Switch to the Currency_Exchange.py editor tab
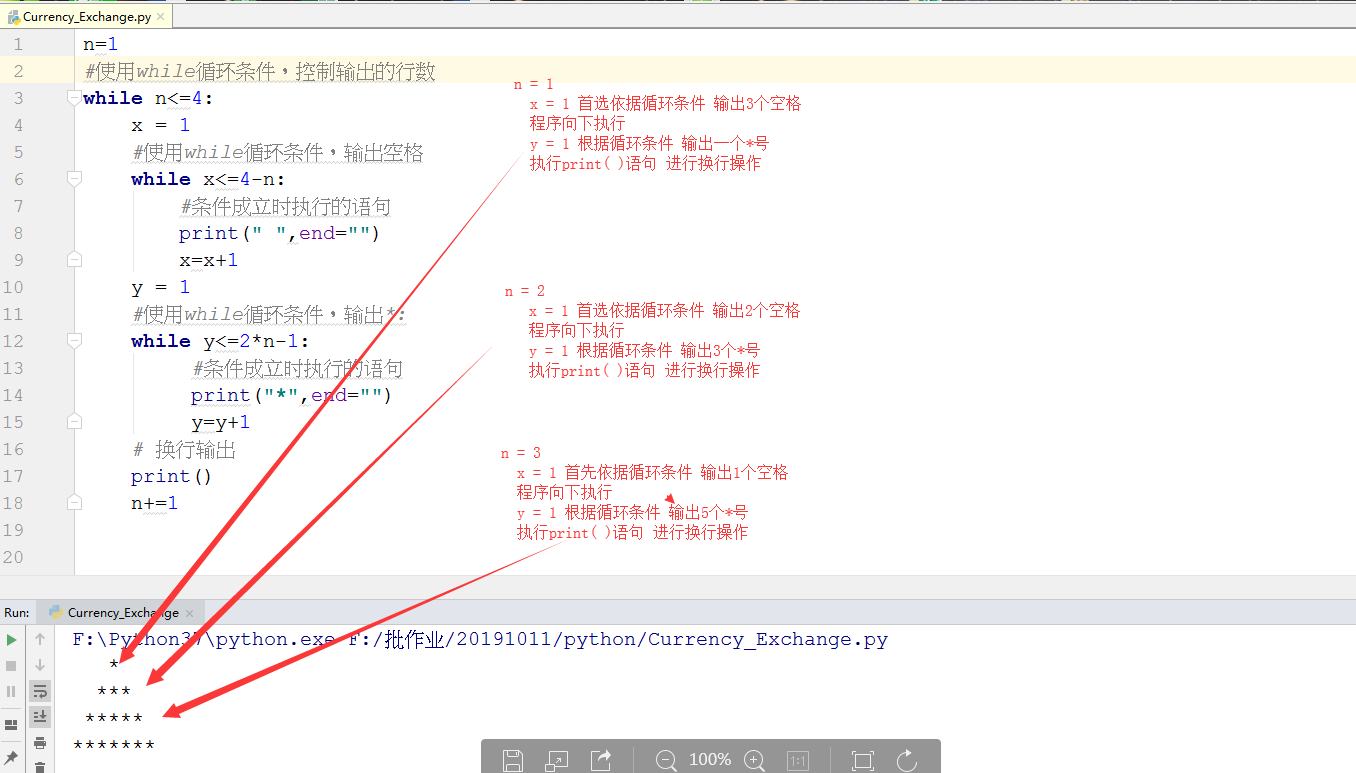Viewport: 1356px width, 773px height. pos(87,17)
